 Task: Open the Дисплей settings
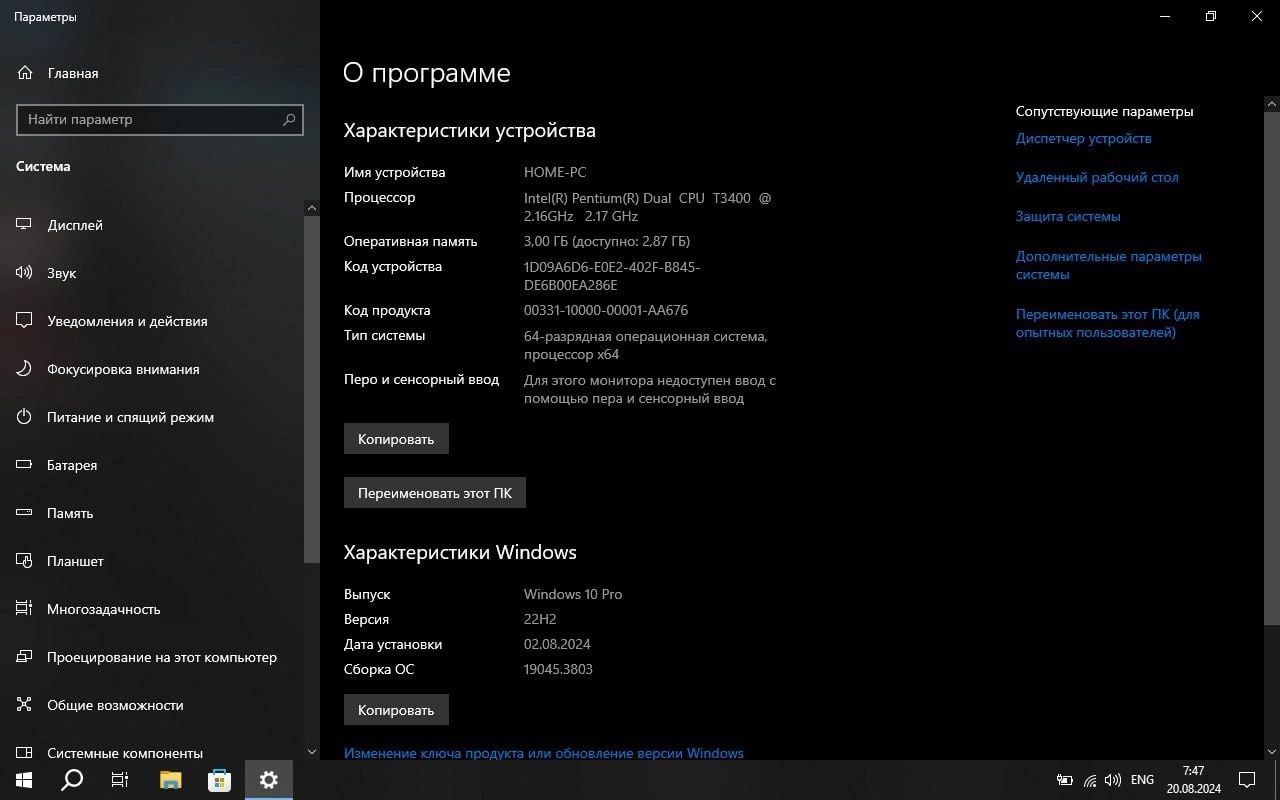coord(152,225)
